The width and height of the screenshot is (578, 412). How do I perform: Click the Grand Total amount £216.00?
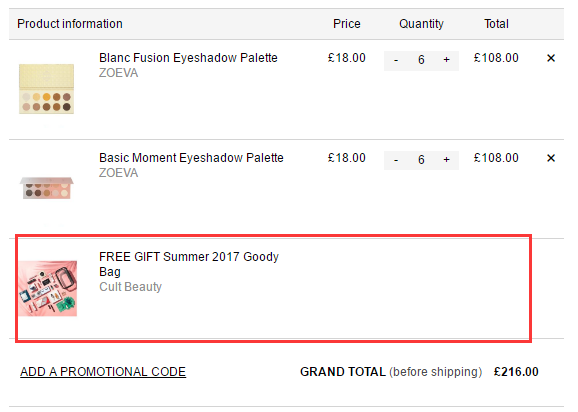pos(516,372)
